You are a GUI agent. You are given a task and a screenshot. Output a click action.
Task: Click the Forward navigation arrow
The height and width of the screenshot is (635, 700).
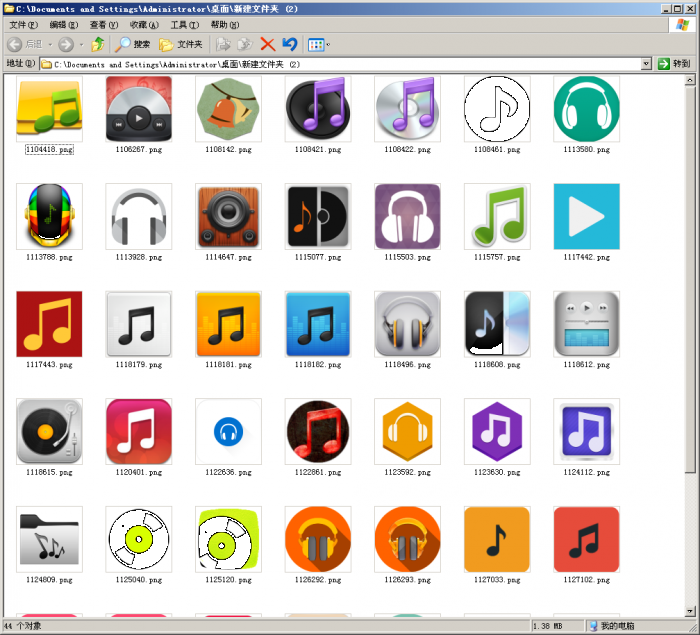click(66, 44)
